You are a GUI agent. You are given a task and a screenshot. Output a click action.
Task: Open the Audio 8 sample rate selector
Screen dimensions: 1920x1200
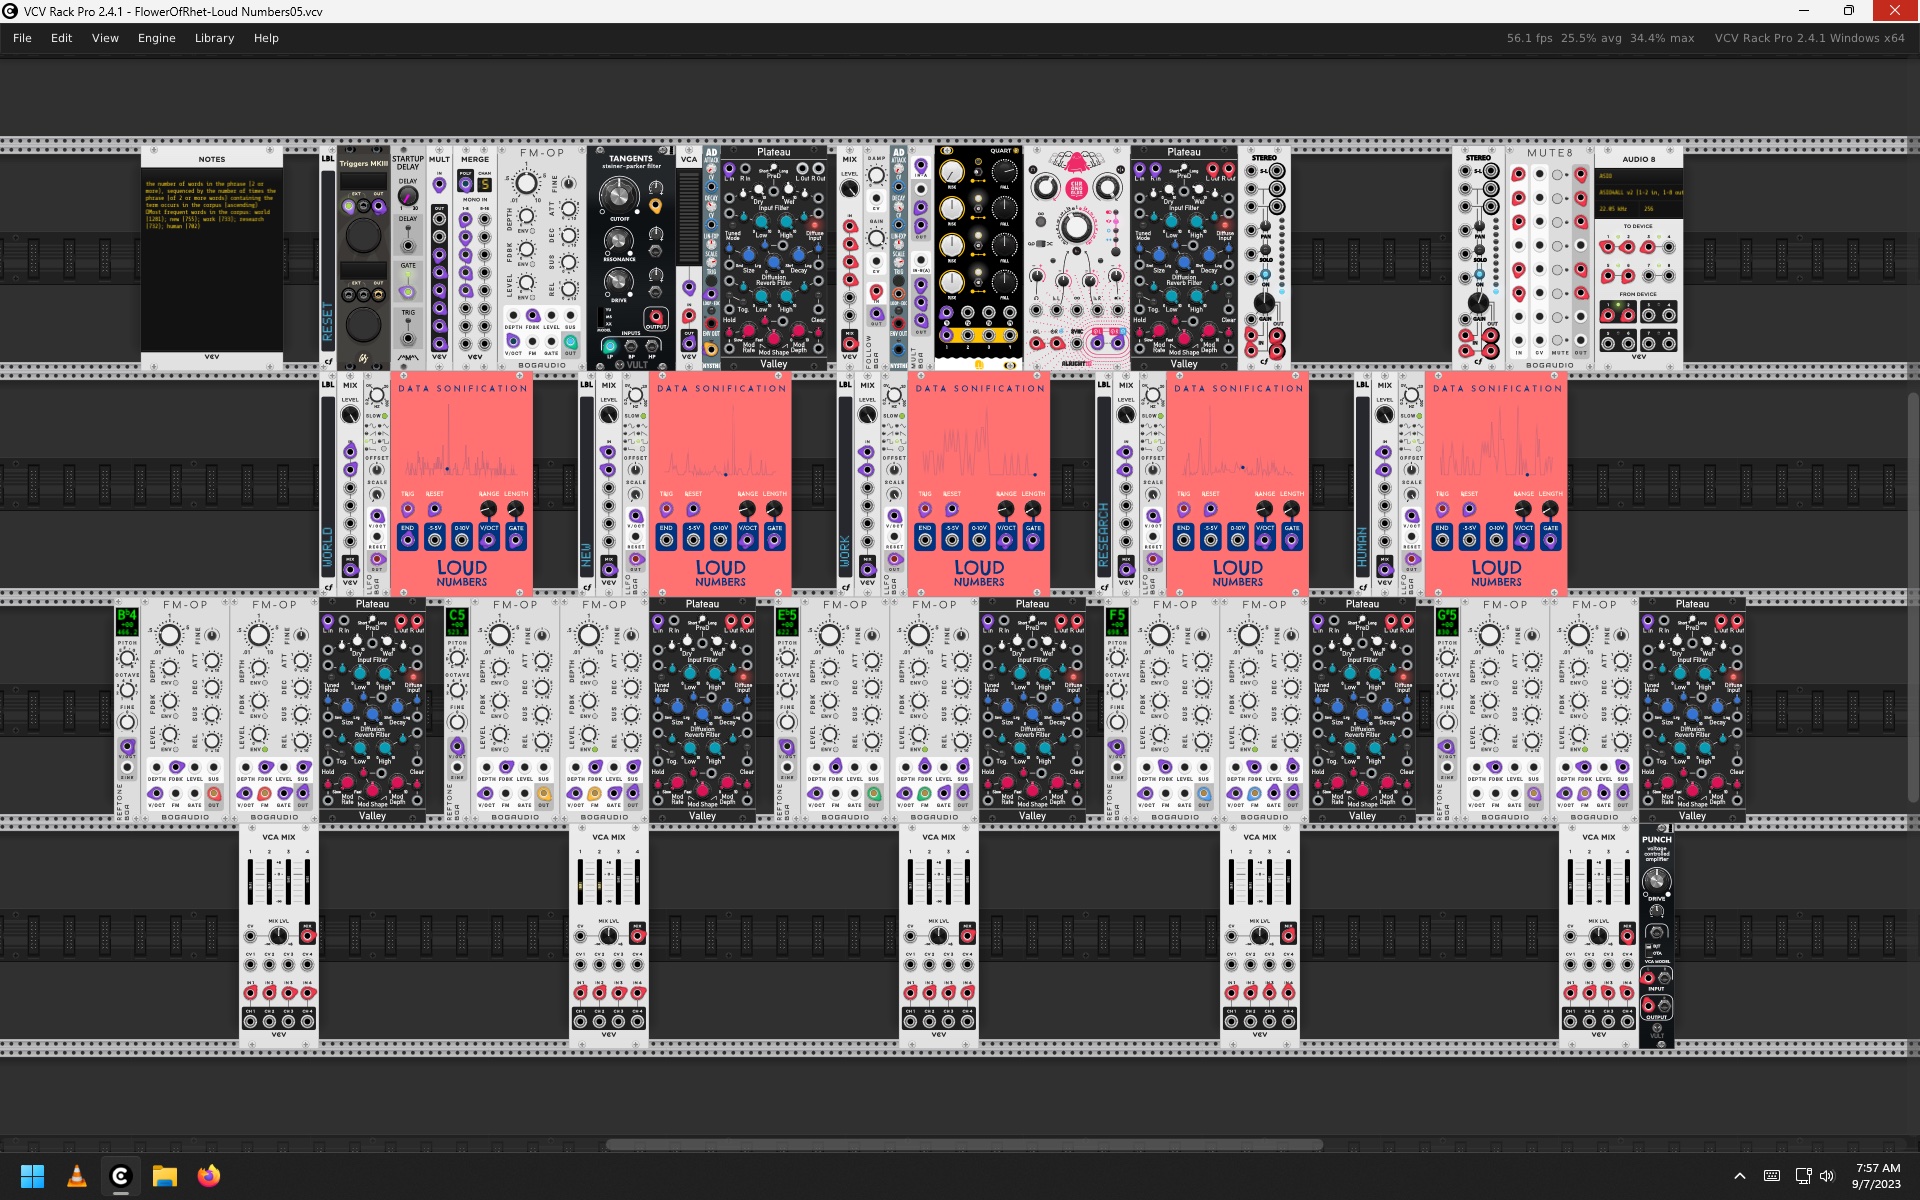click(1616, 209)
